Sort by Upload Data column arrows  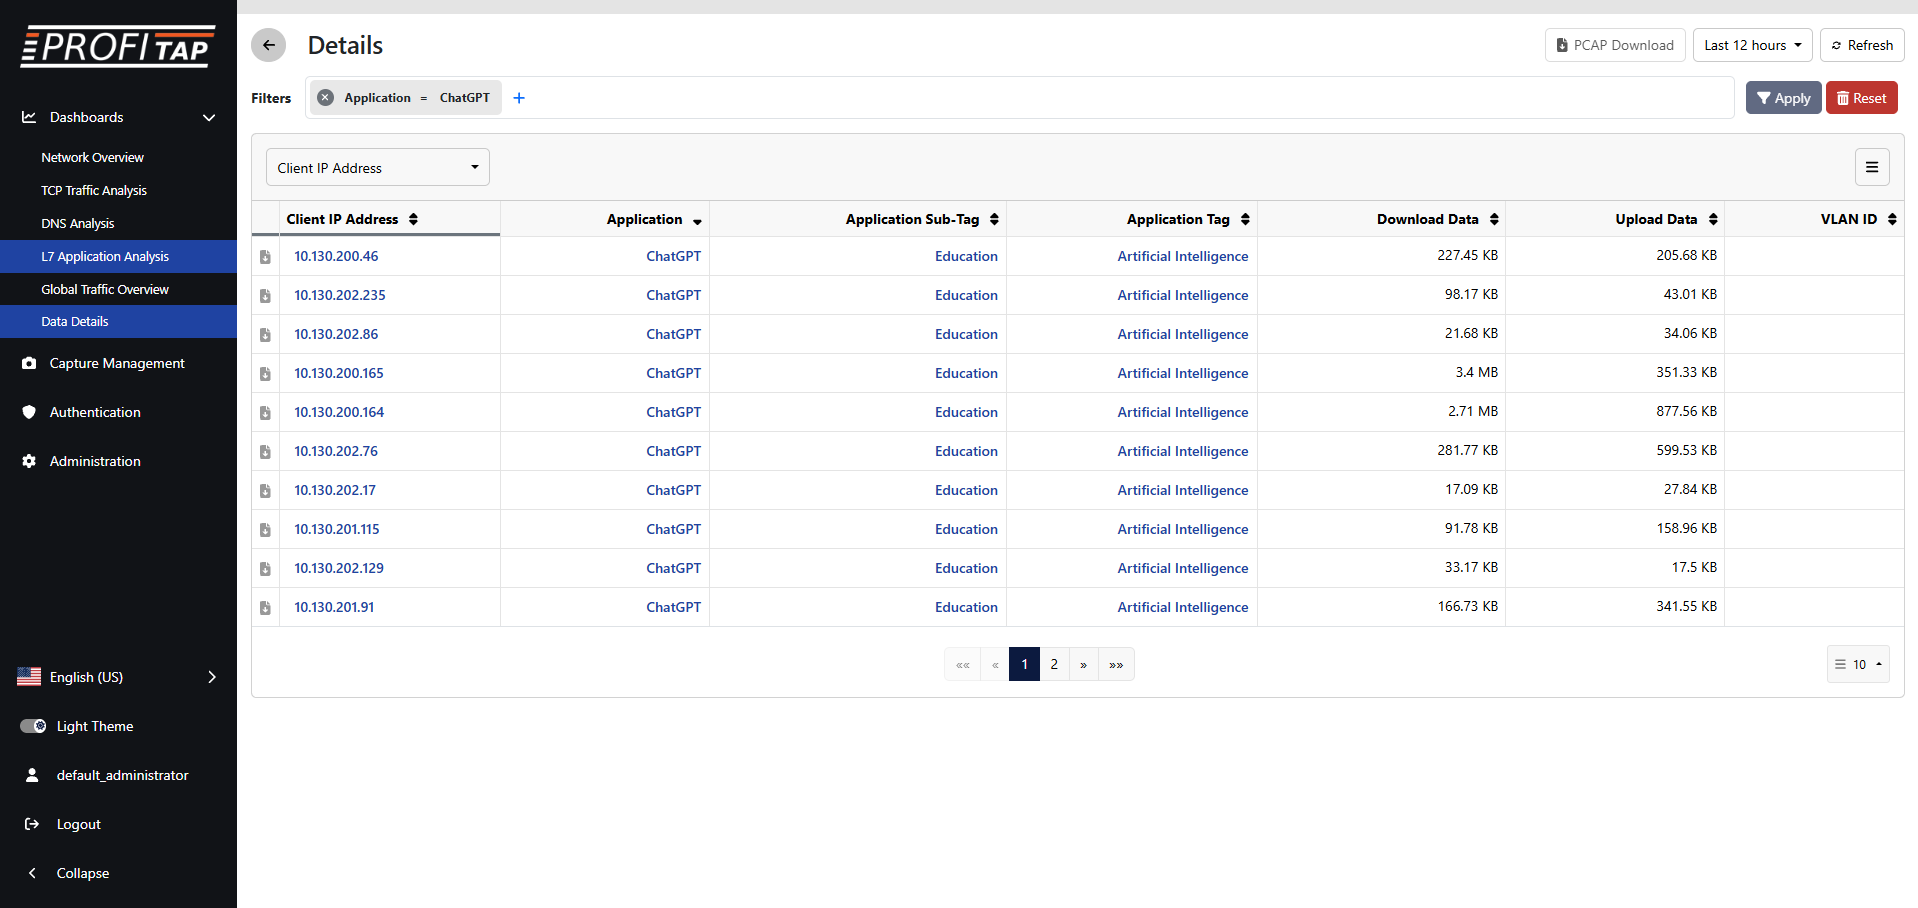pos(1713,219)
